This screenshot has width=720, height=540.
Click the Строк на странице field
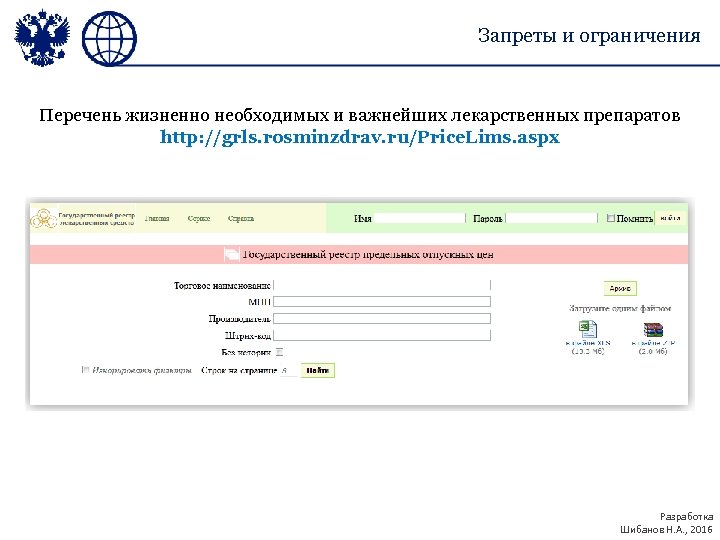289,371
